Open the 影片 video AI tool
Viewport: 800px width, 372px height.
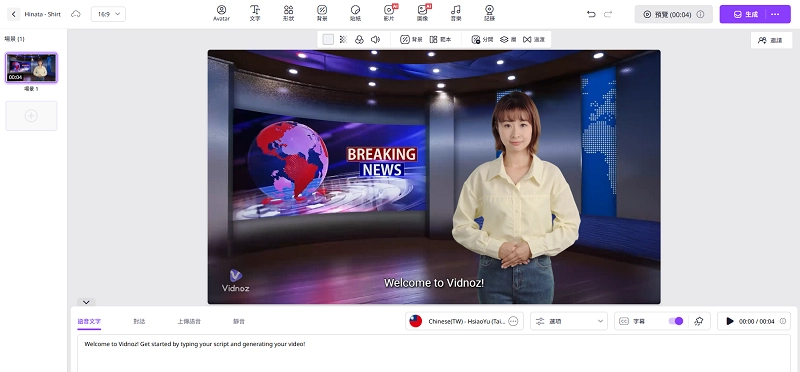(389, 13)
